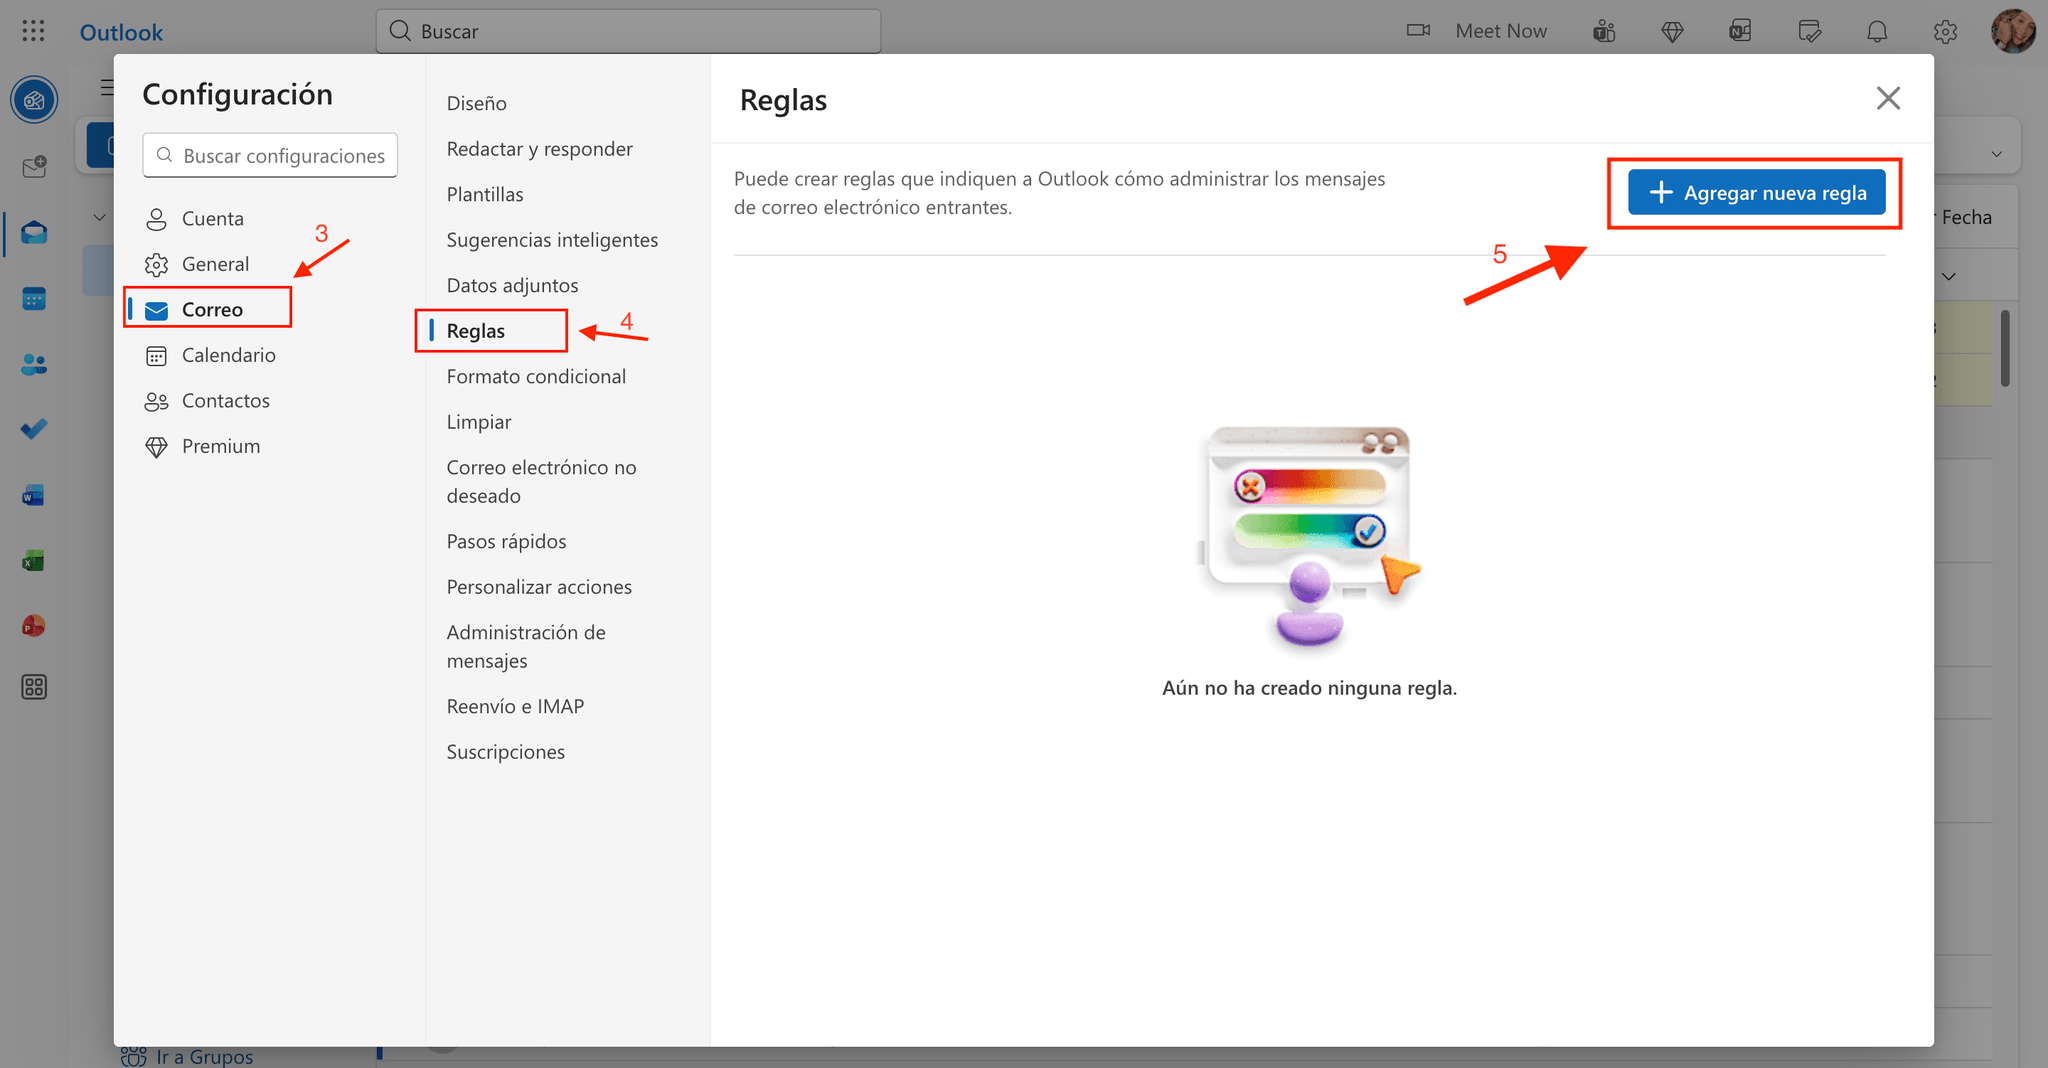The height and width of the screenshot is (1068, 2048).
Task: Close the Configuración dialog
Action: 1888,98
